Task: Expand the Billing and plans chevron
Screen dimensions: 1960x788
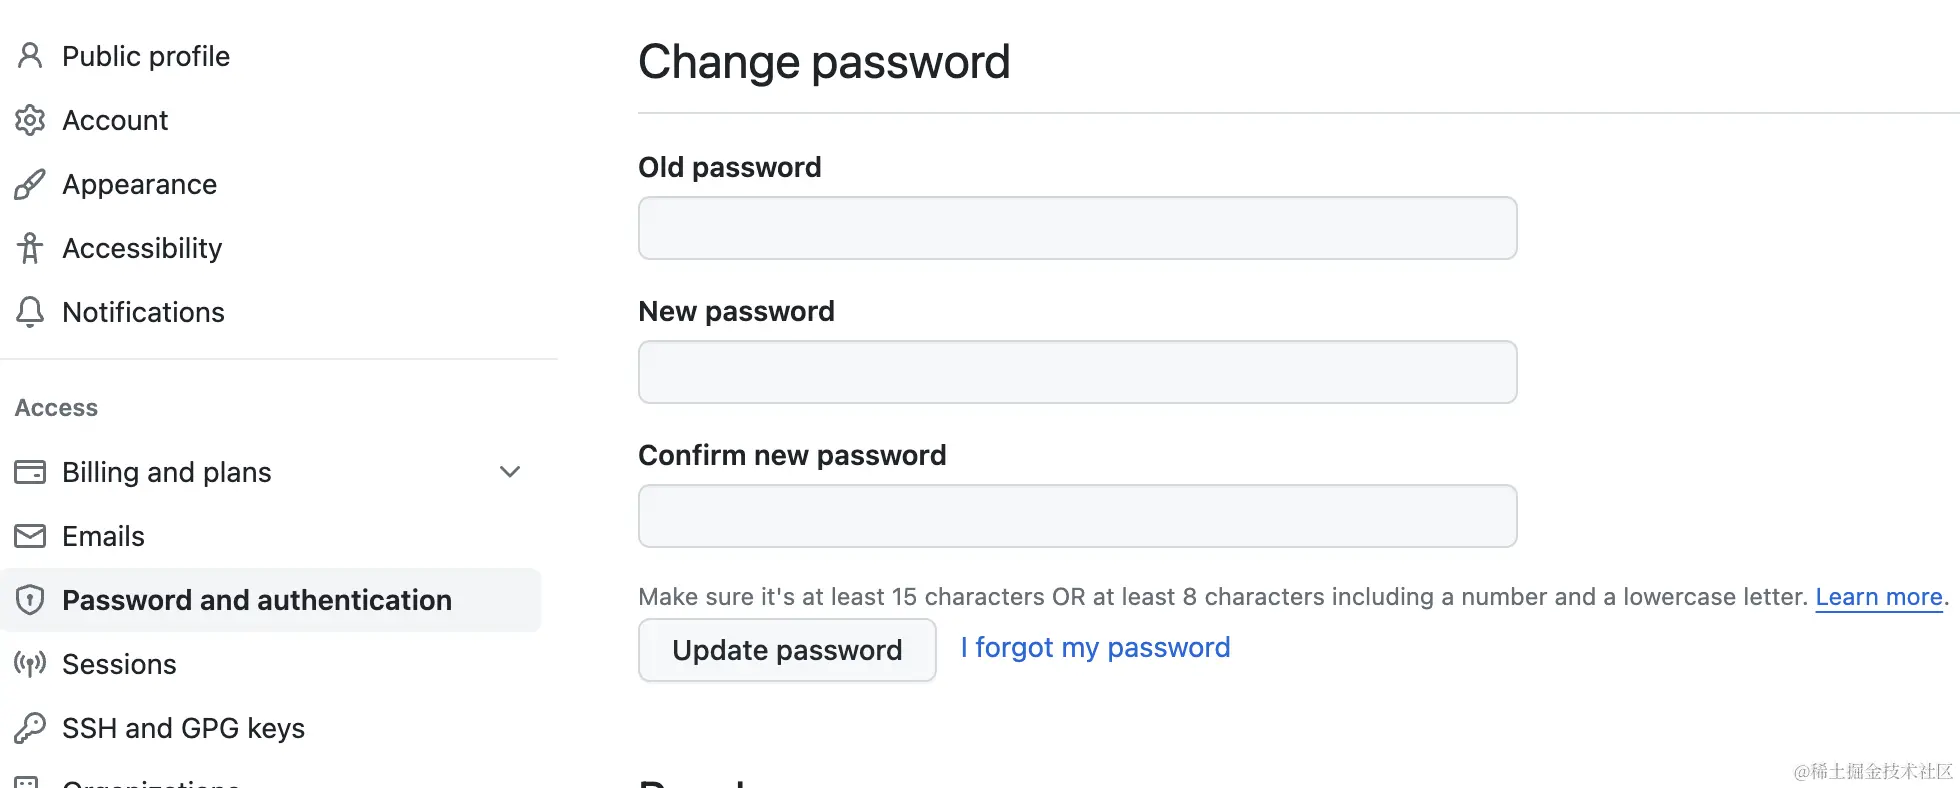Action: pyautogui.click(x=510, y=472)
